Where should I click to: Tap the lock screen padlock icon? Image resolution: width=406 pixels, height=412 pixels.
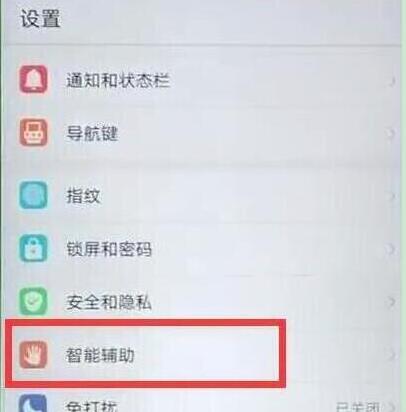coord(33,248)
